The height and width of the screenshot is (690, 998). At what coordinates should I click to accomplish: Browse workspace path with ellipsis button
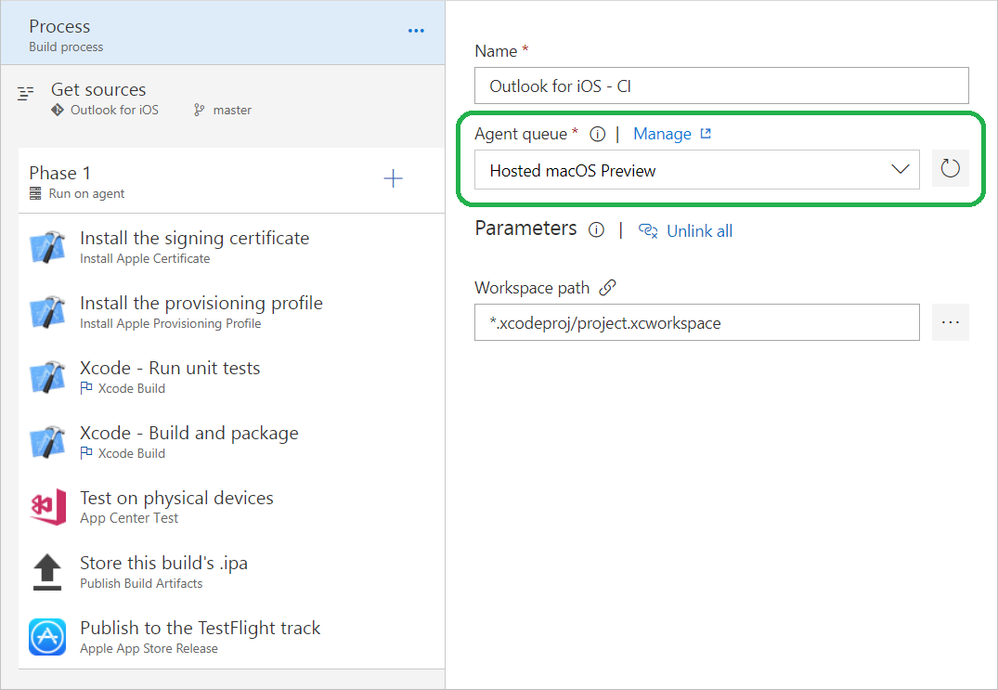pyautogui.click(x=950, y=323)
